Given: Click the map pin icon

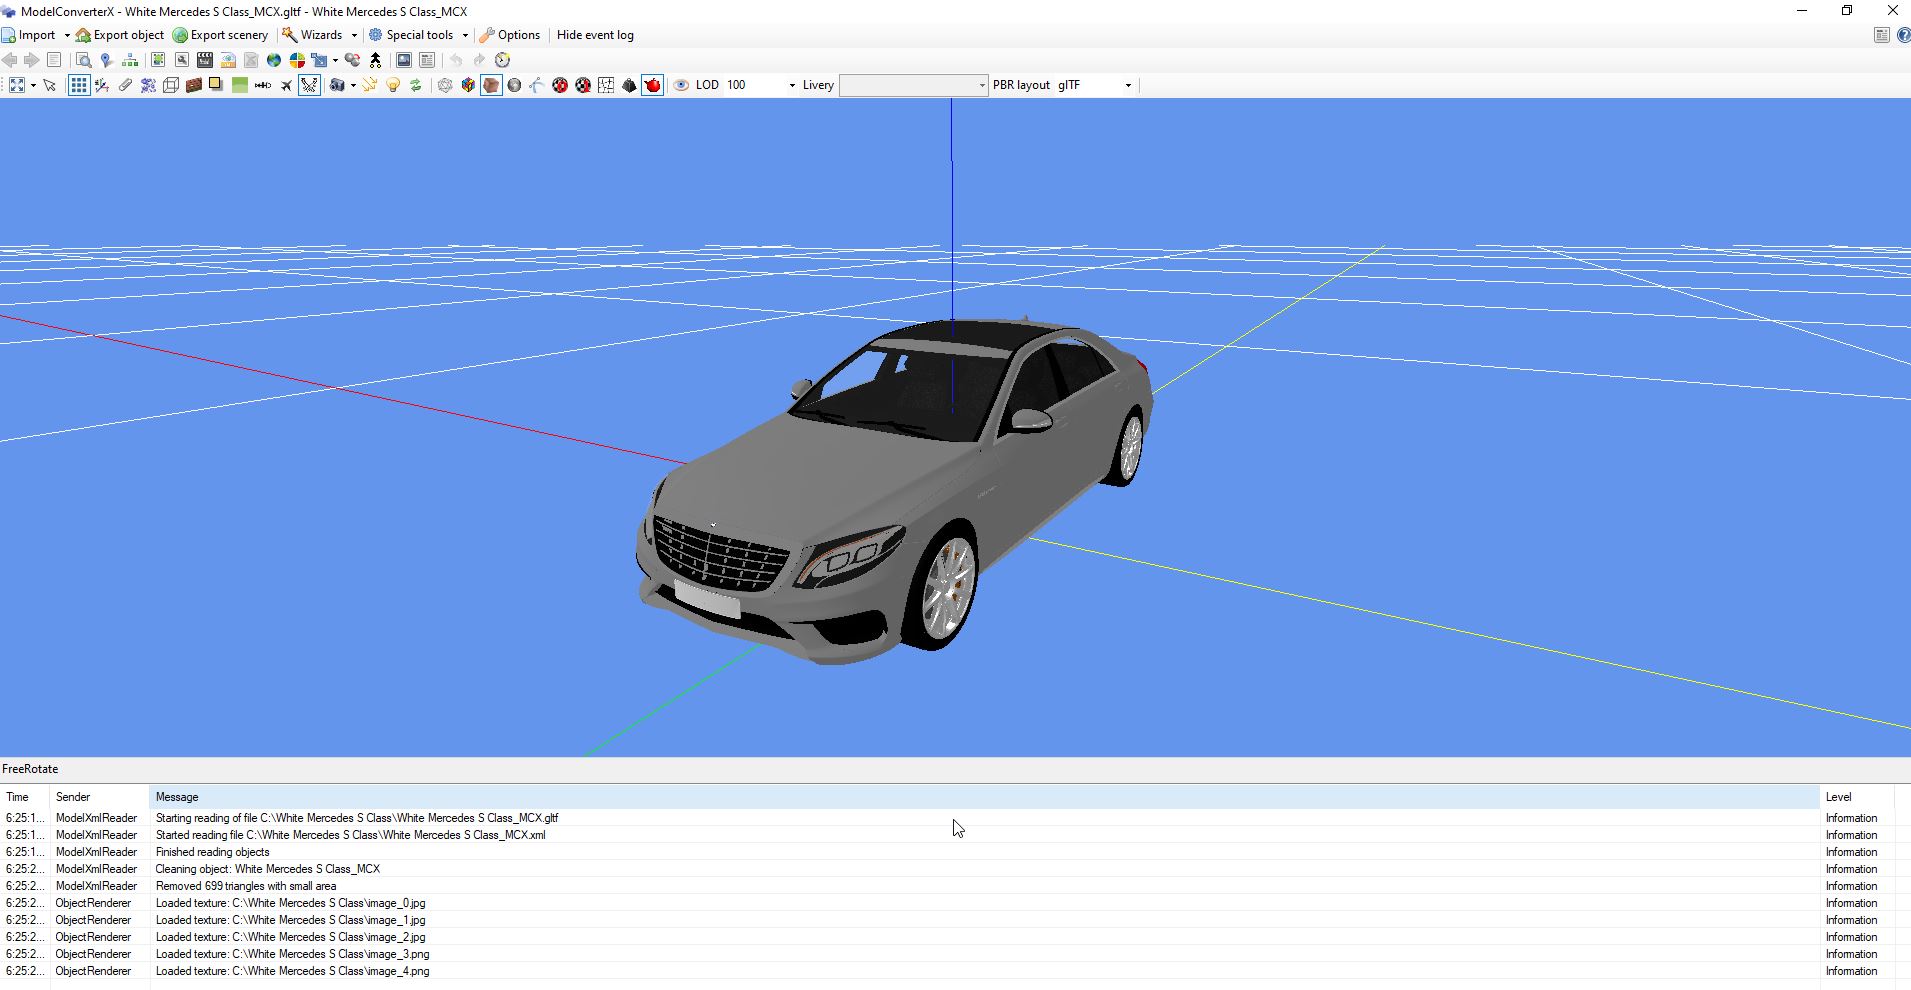Looking at the screenshot, I should 106,60.
